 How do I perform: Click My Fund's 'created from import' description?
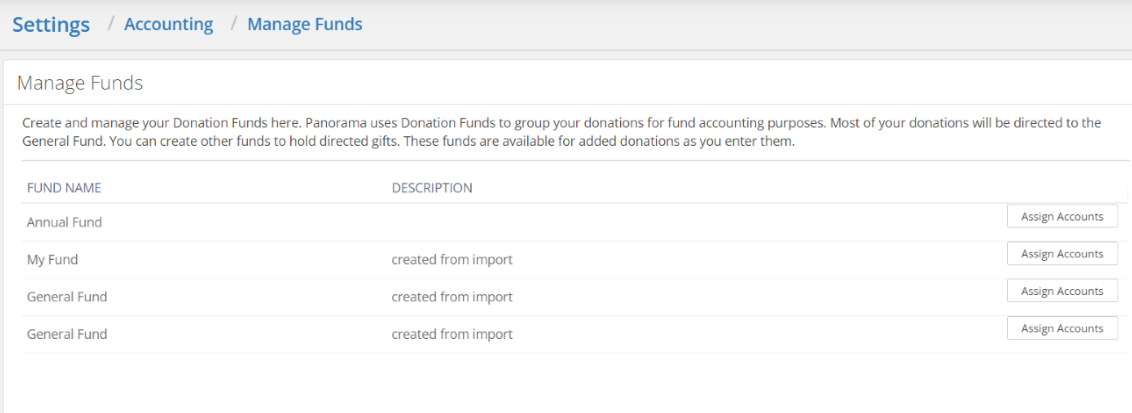tap(452, 260)
